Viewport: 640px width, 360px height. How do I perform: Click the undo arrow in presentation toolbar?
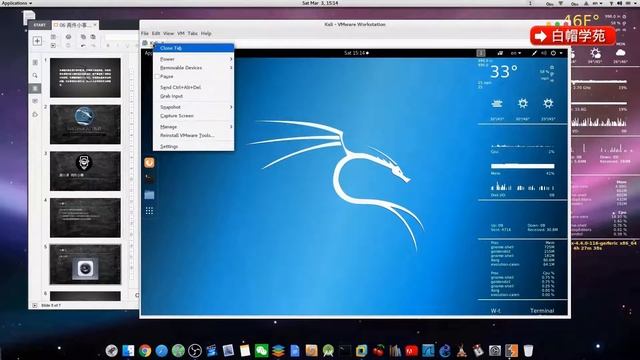pos(83,46)
